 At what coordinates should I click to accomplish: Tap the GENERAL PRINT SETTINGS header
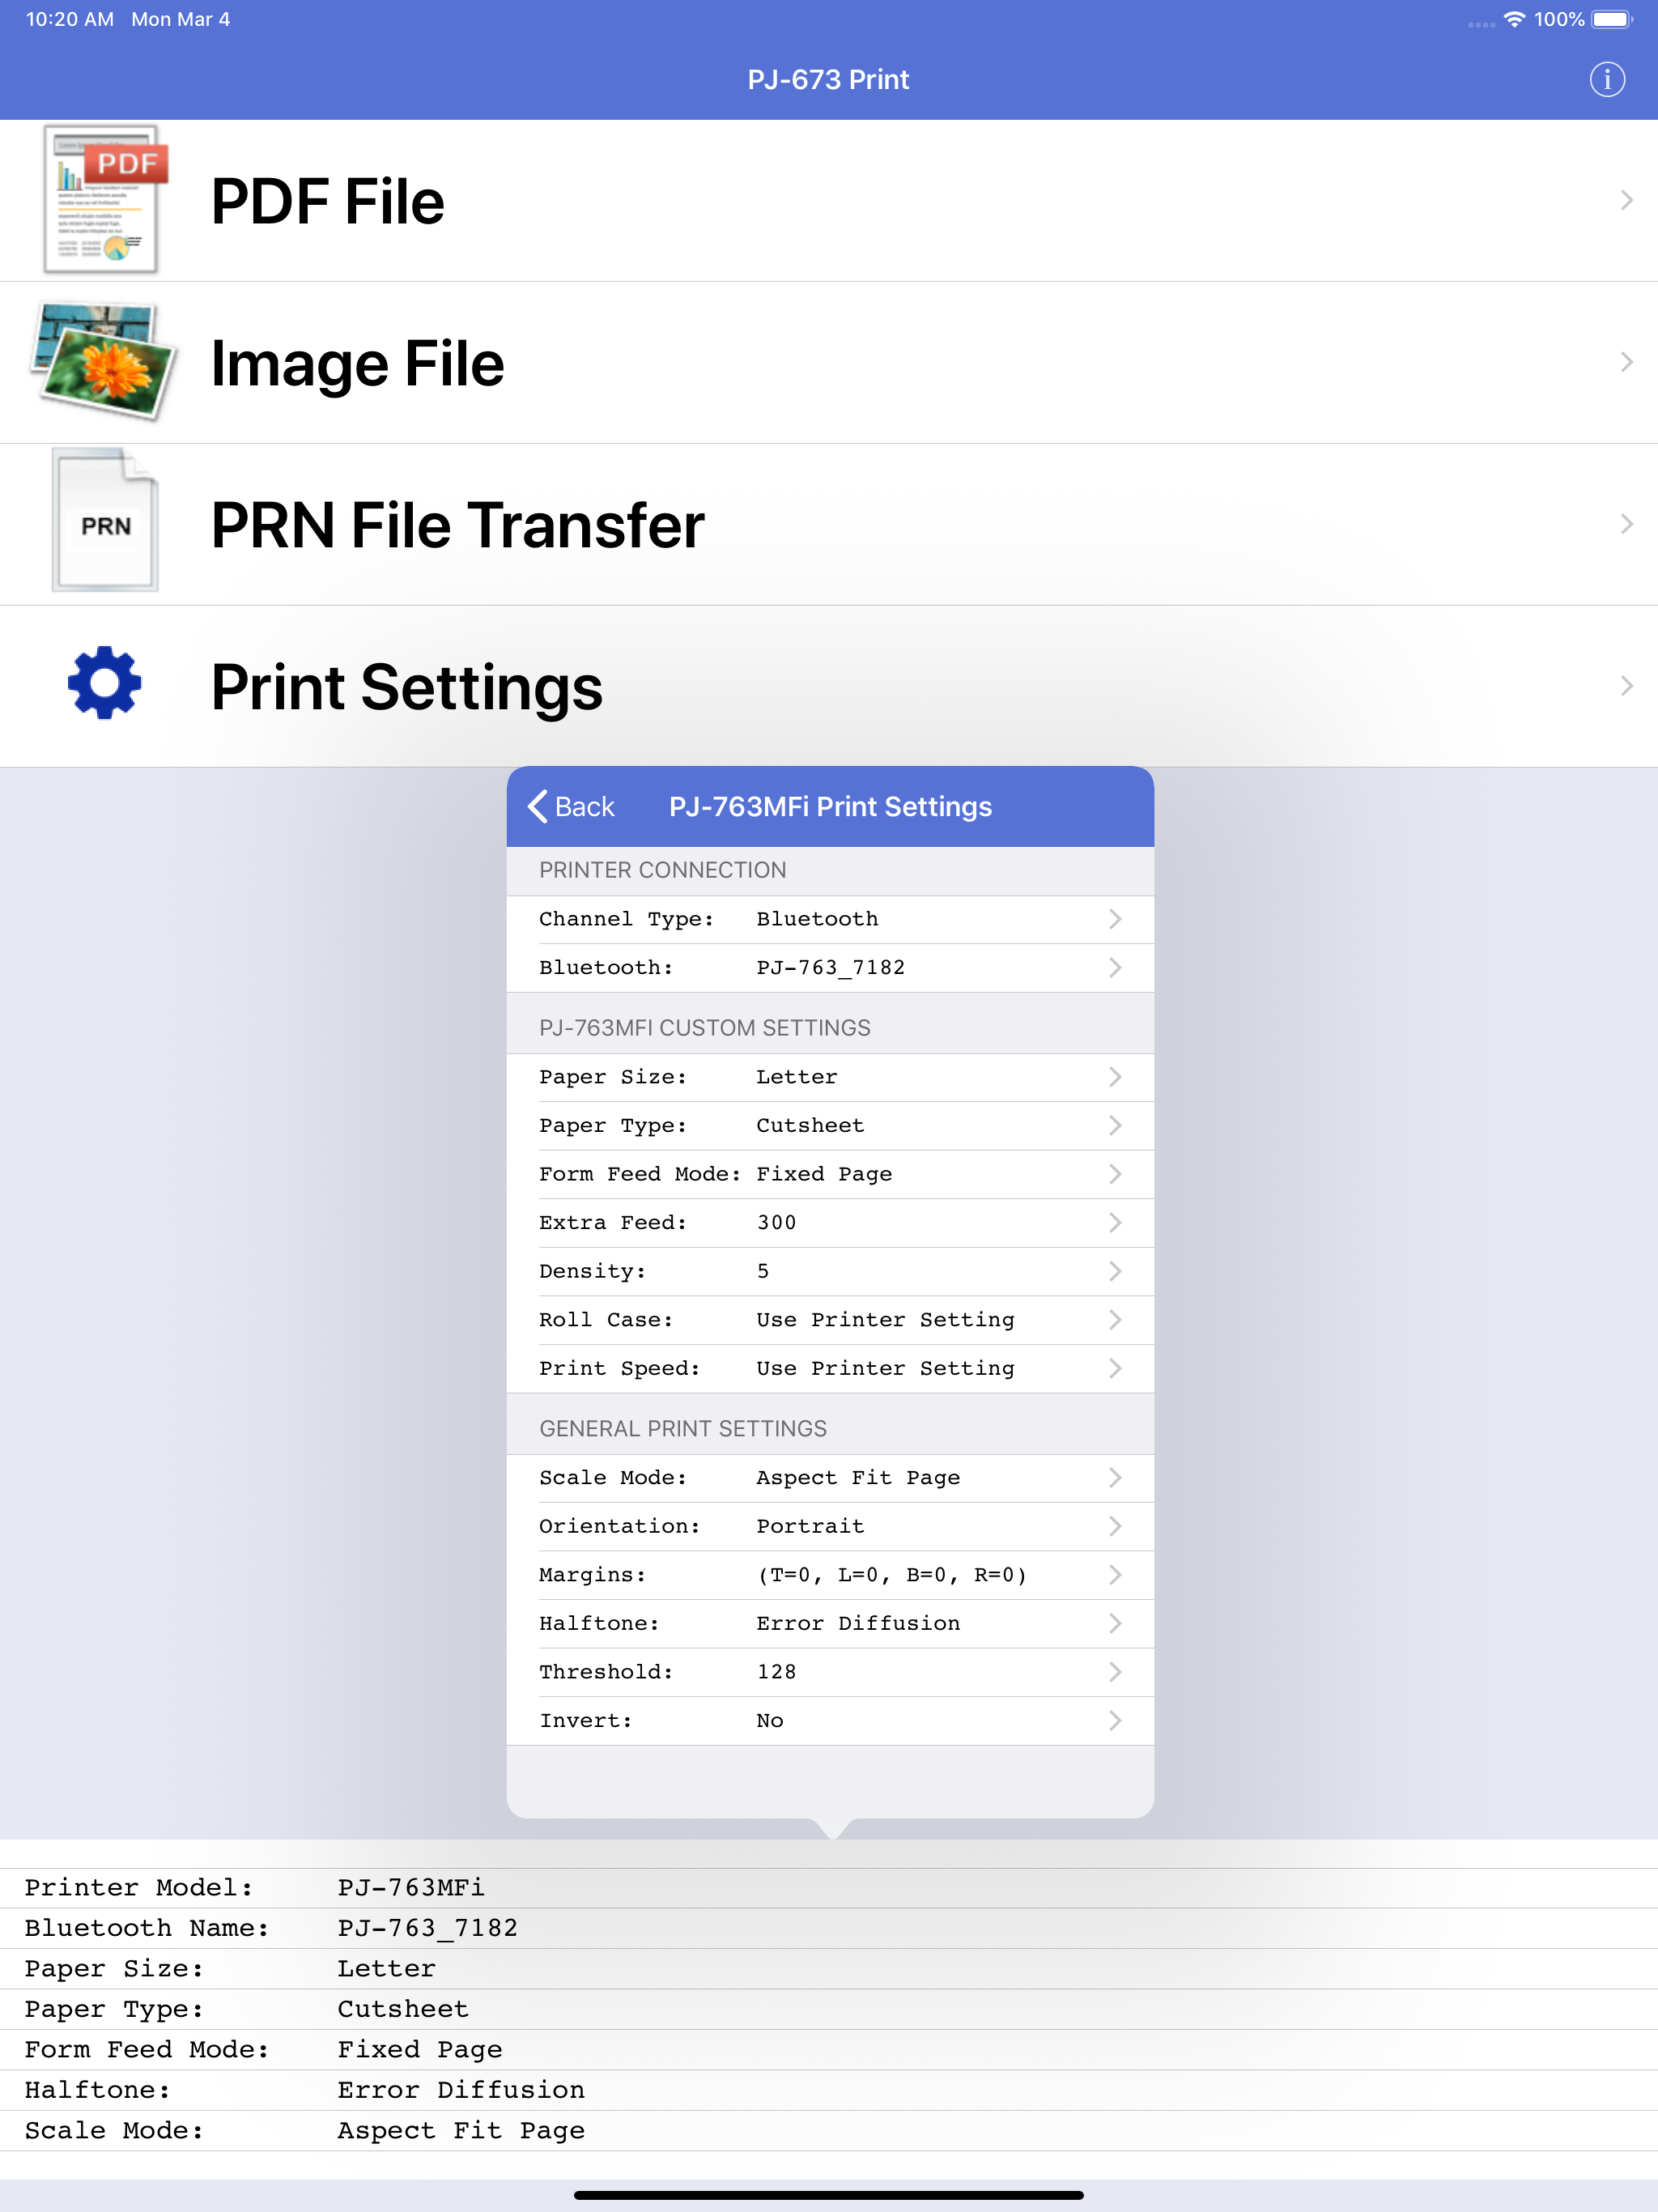pyautogui.click(x=683, y=1429)
